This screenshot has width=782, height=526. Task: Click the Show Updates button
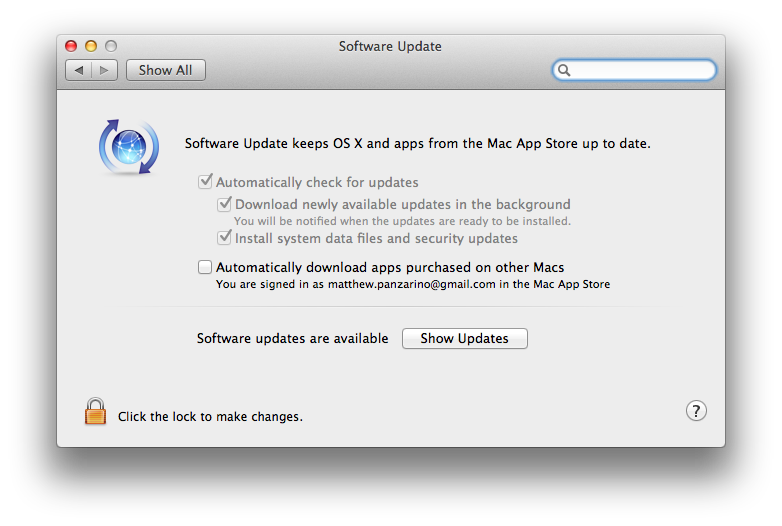[464, 339]
